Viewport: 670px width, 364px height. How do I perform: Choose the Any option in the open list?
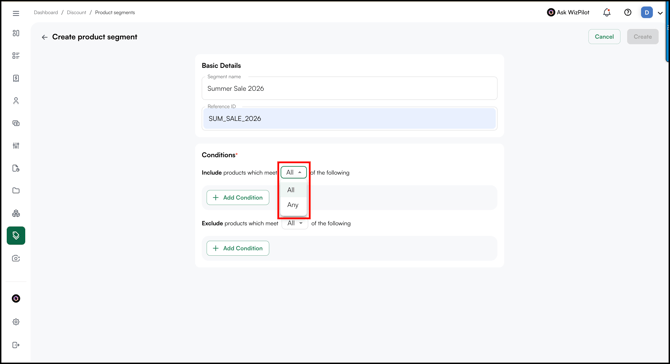point(294,205)
